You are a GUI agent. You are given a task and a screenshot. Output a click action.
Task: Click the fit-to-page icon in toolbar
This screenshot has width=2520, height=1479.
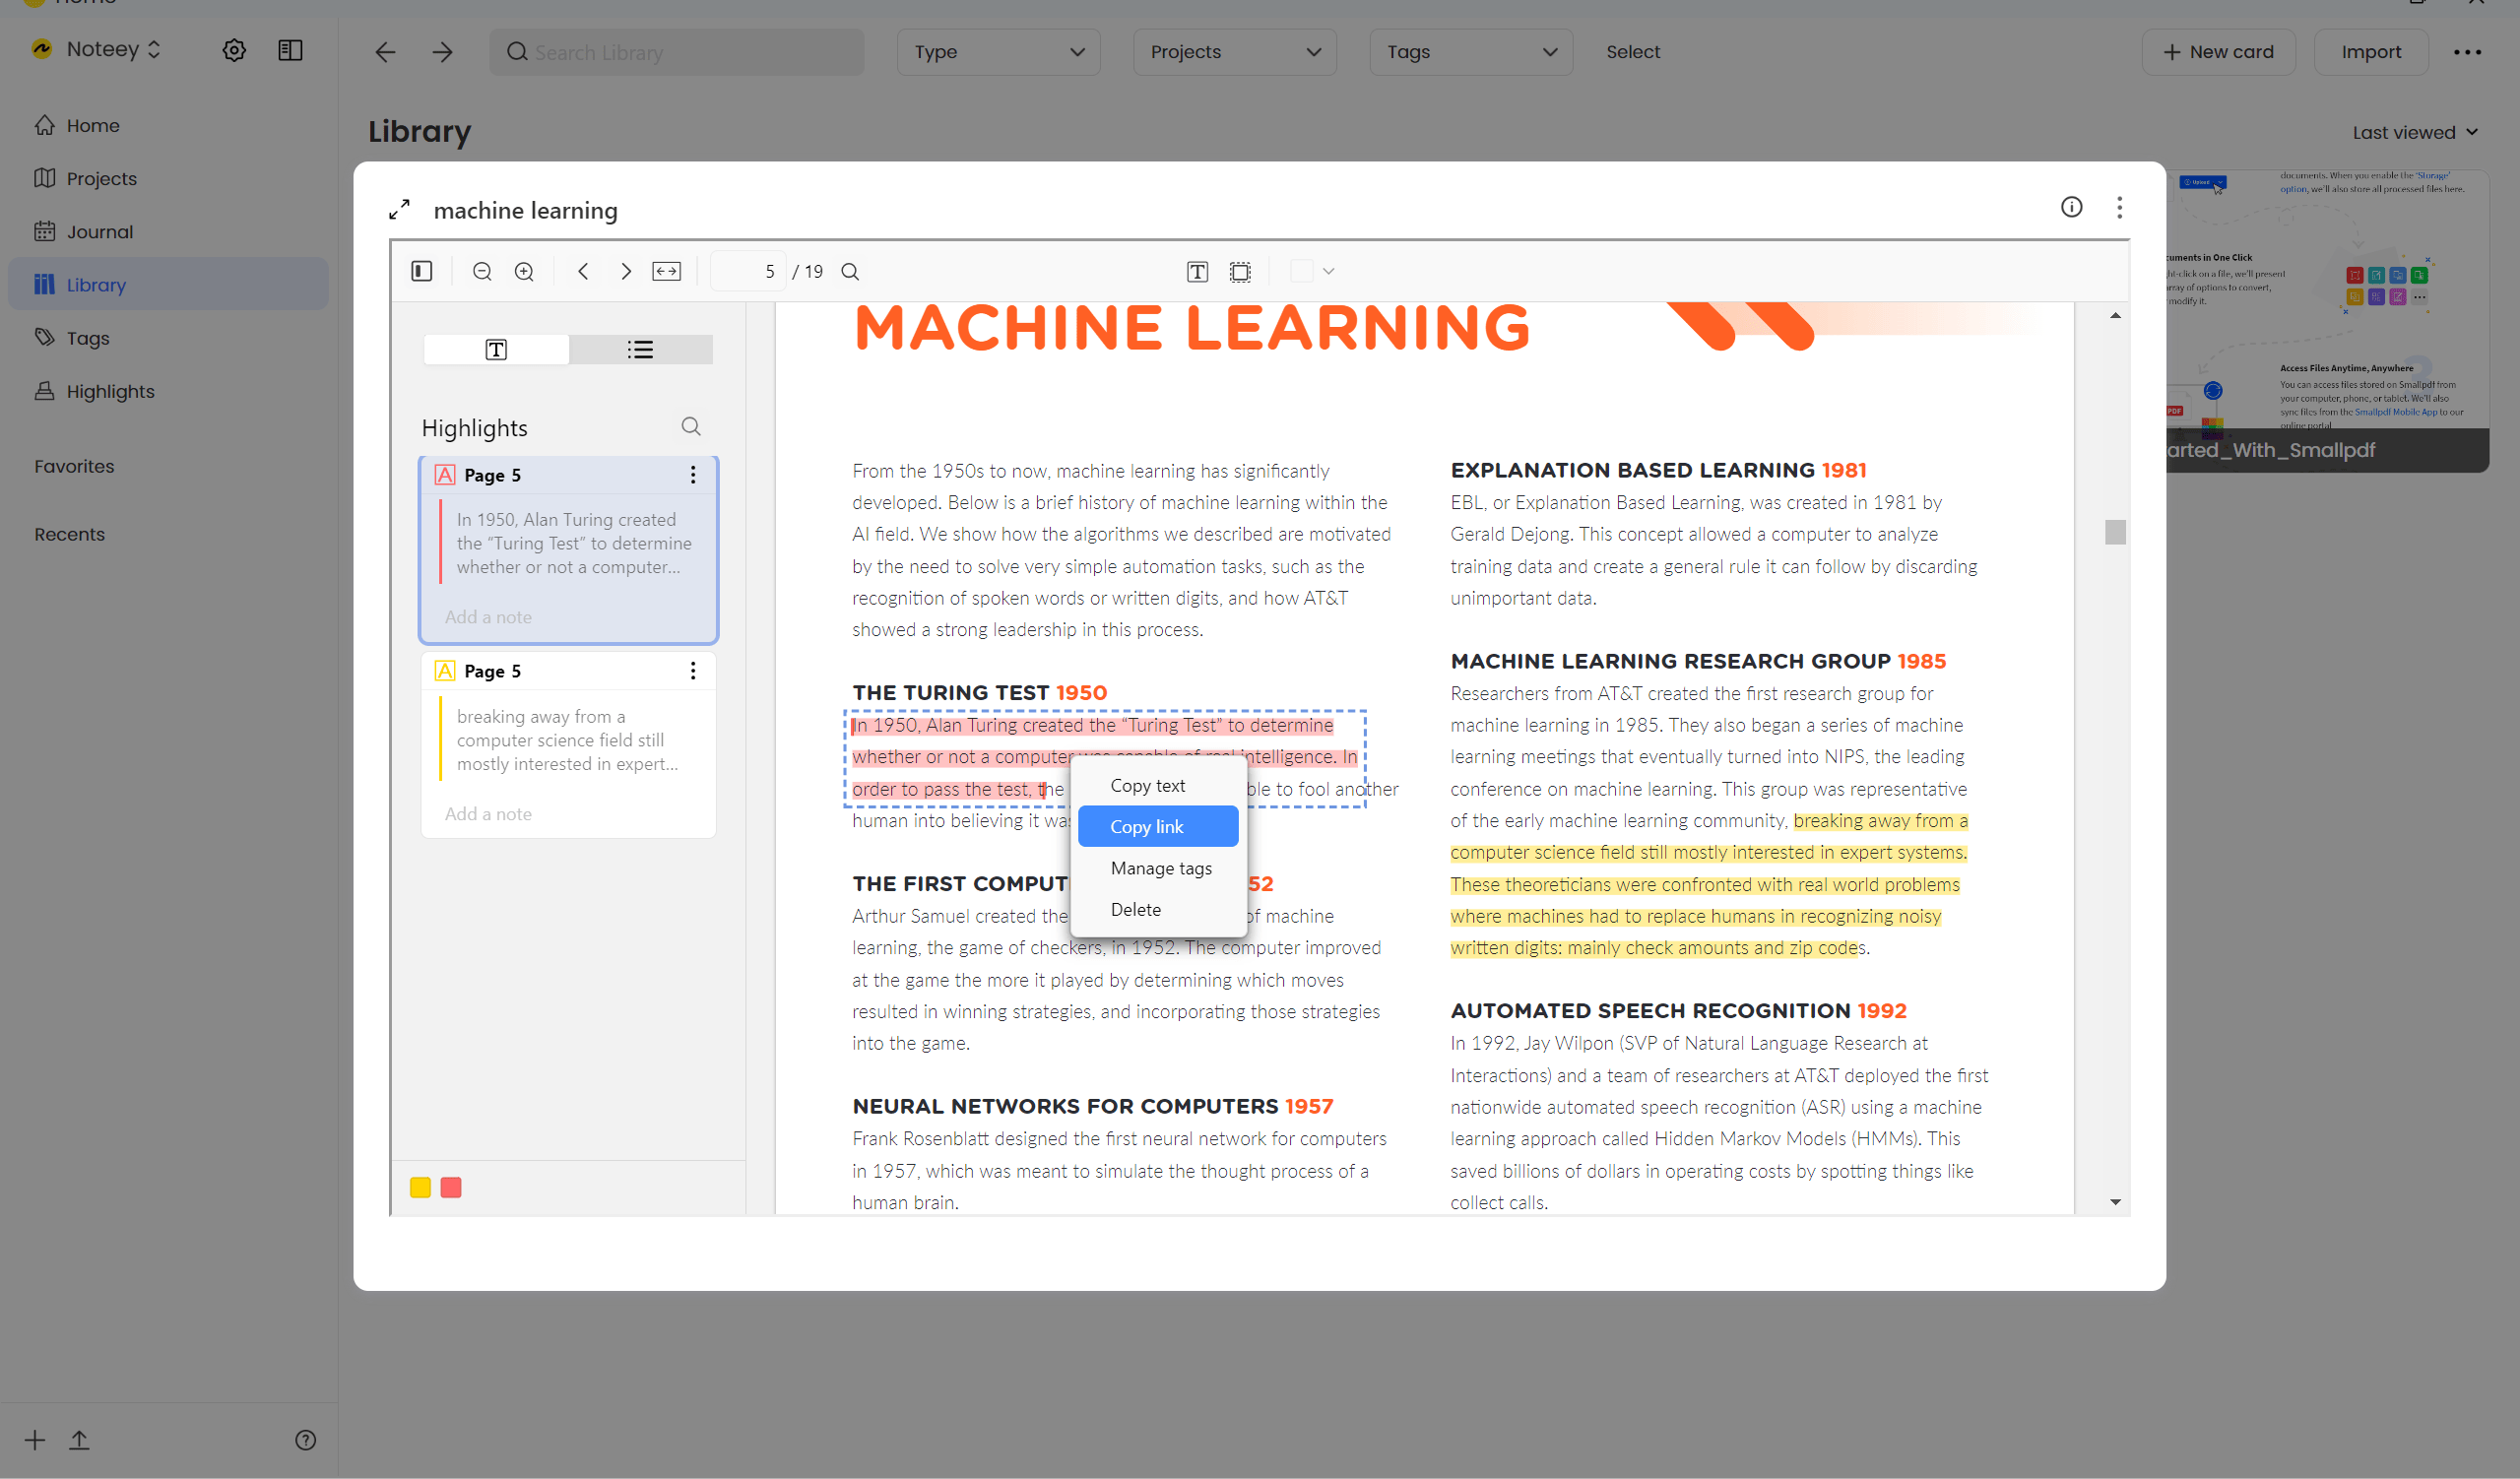pos(666,271)
